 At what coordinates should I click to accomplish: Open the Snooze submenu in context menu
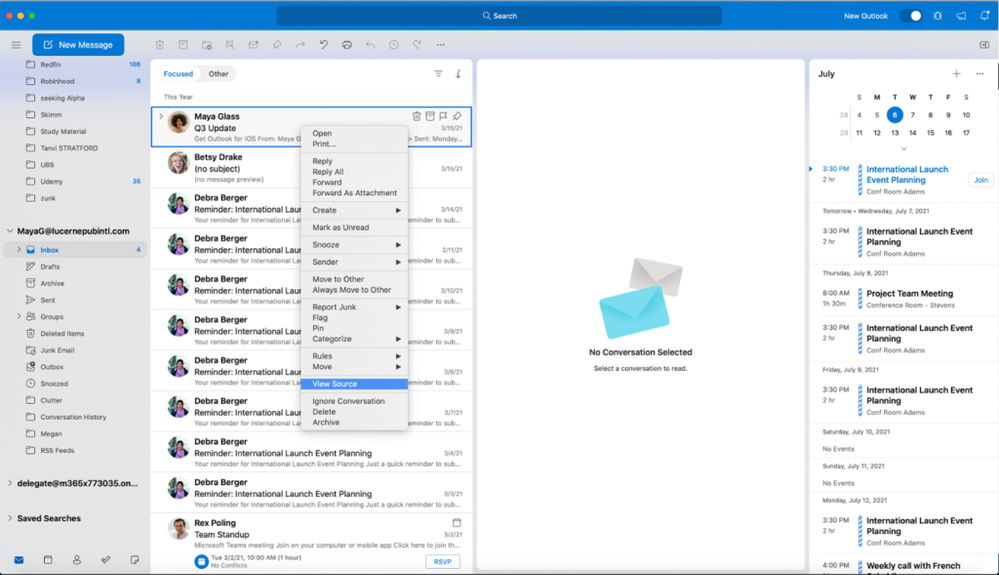click(354, 245)
